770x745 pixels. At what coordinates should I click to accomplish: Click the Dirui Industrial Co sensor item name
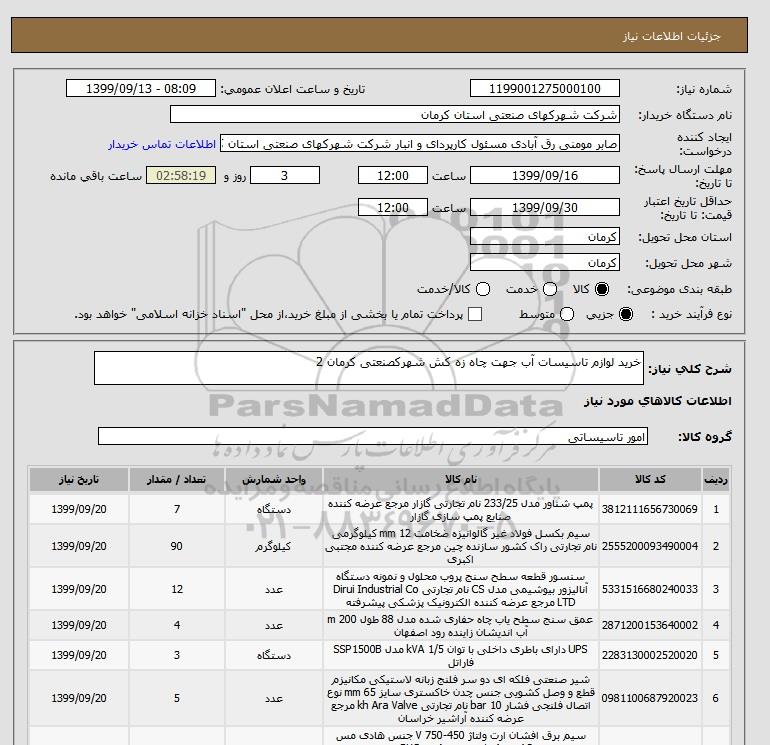(x=461, y=589)
